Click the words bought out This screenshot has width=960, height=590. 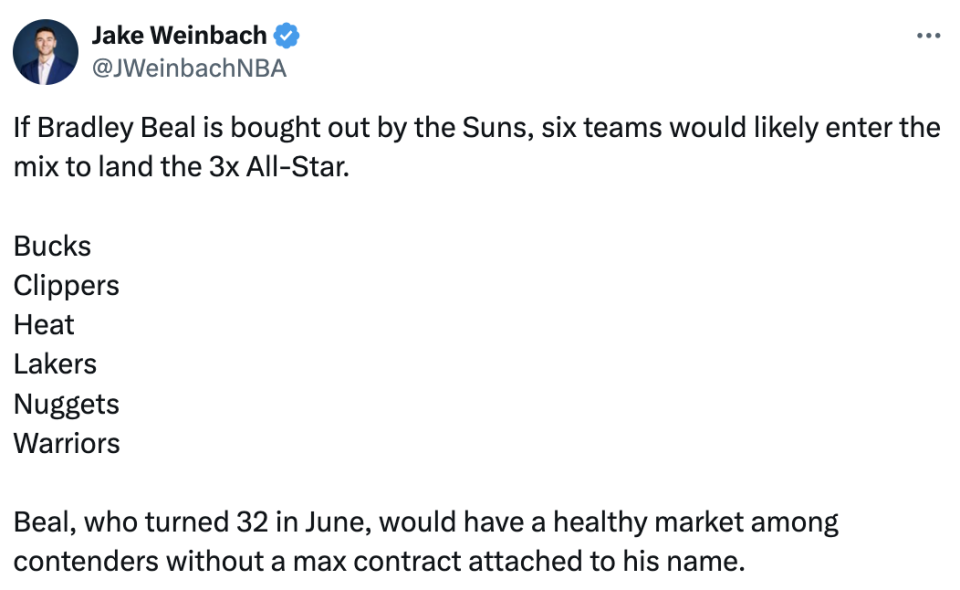pos(300,128)
